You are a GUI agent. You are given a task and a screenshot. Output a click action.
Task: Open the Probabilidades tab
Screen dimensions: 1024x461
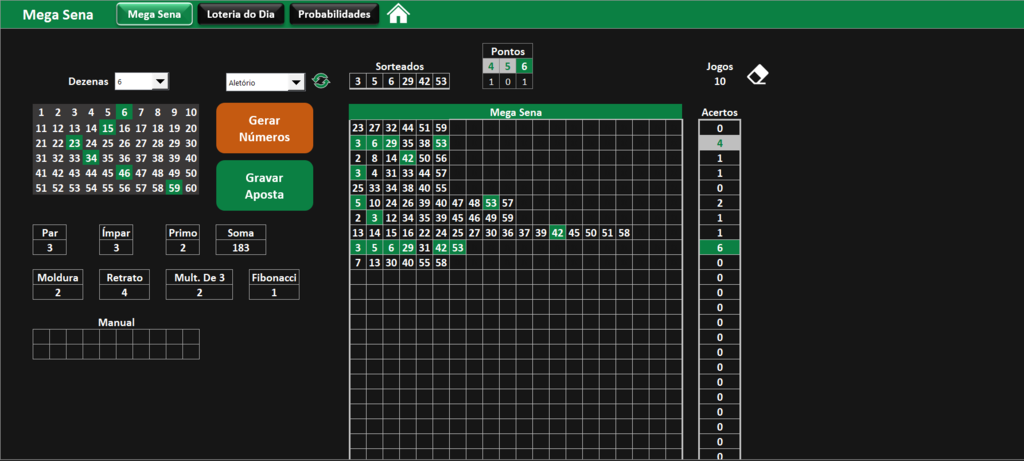coord(334,14)
